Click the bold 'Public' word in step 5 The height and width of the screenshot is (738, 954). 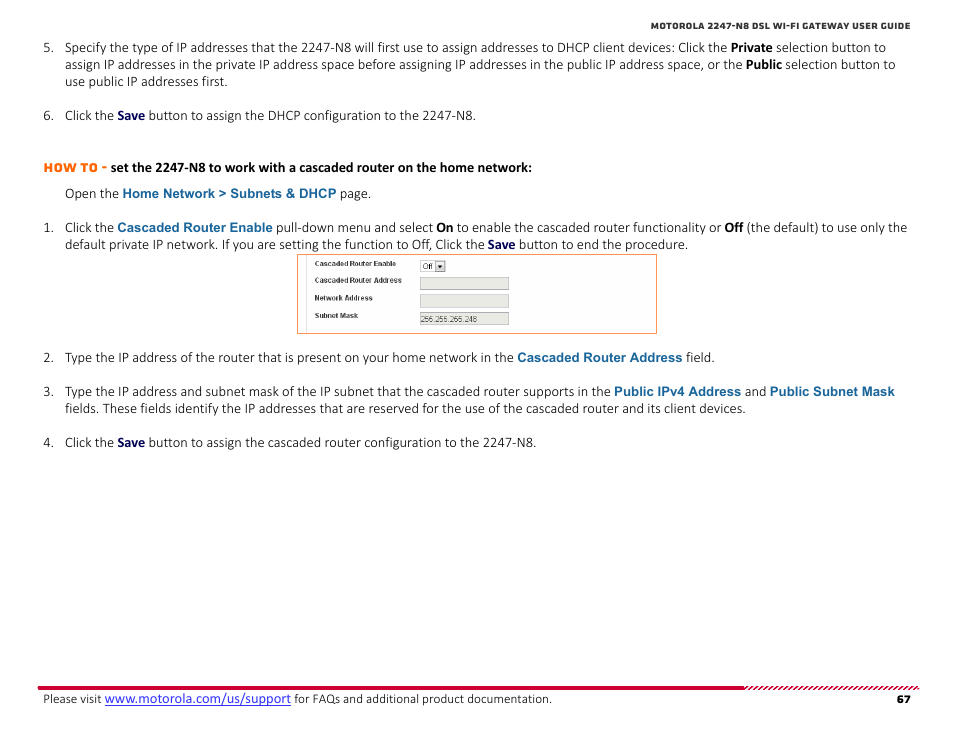(764, 64)
